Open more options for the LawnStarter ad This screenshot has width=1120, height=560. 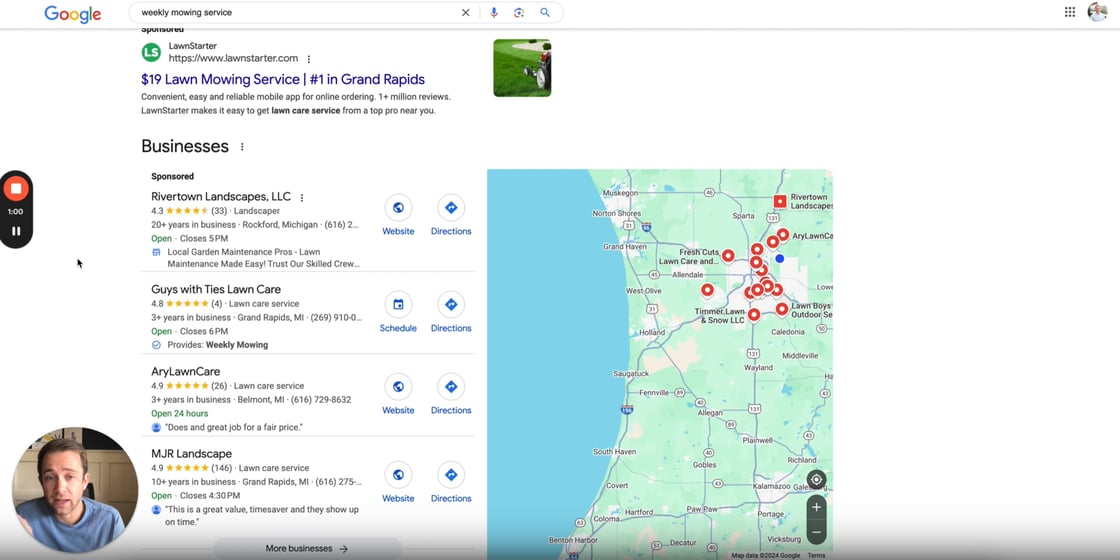click(309, 59)
